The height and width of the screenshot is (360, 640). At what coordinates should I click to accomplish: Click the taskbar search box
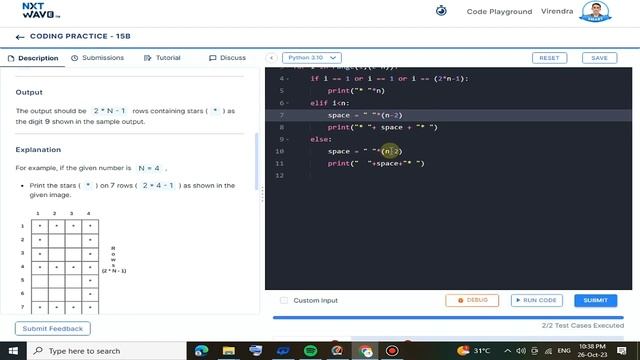pyautogui.click(x=106, y=351)
